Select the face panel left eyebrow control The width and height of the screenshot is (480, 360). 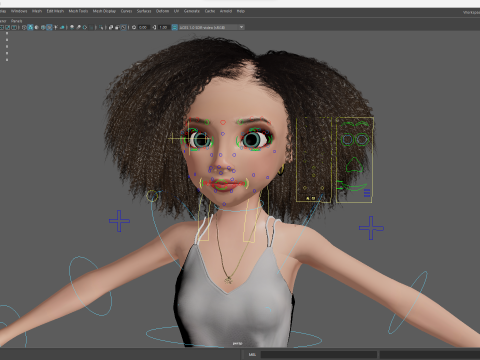click(x=347, y=124)
